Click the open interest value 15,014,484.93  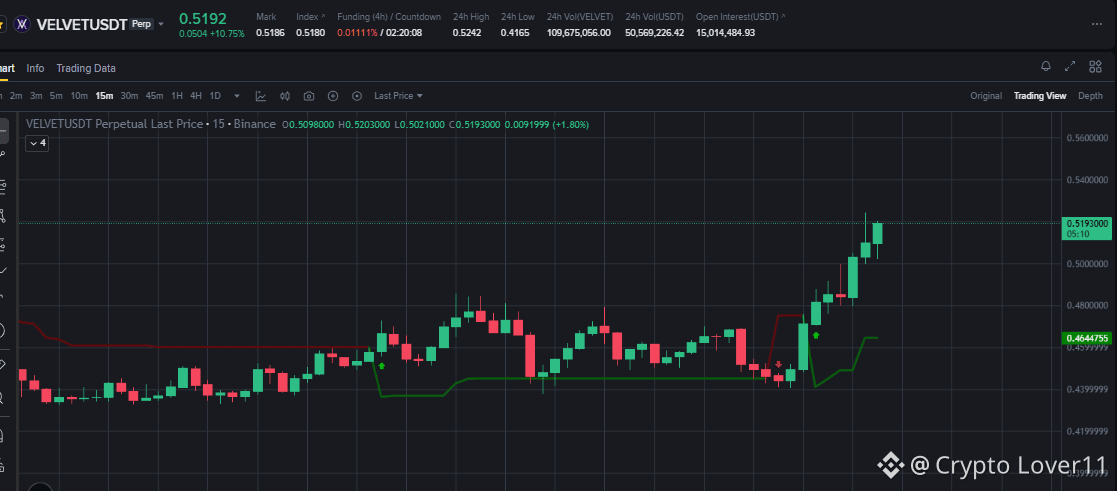coord(725,32)
